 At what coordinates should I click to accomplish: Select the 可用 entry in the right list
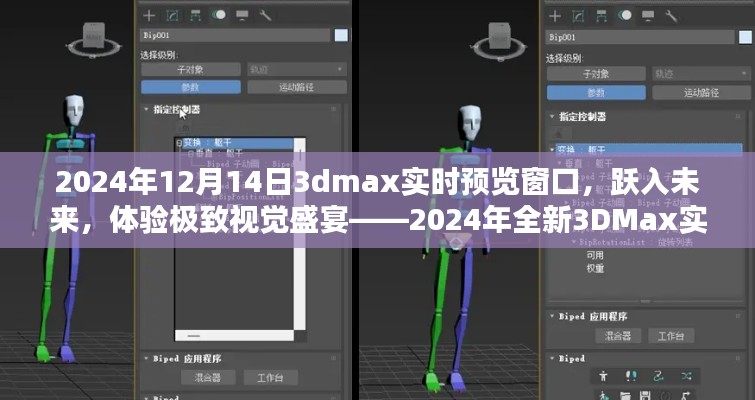595,255
